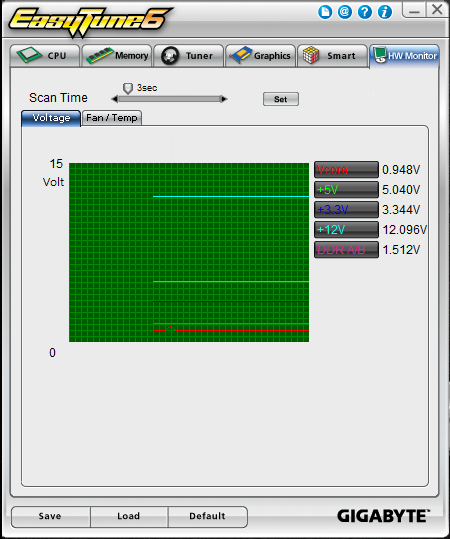The height and width of the screenshot is (539, 450).
Task: Click the 15 Volt axis label
Action: click(x=54, y=173)
